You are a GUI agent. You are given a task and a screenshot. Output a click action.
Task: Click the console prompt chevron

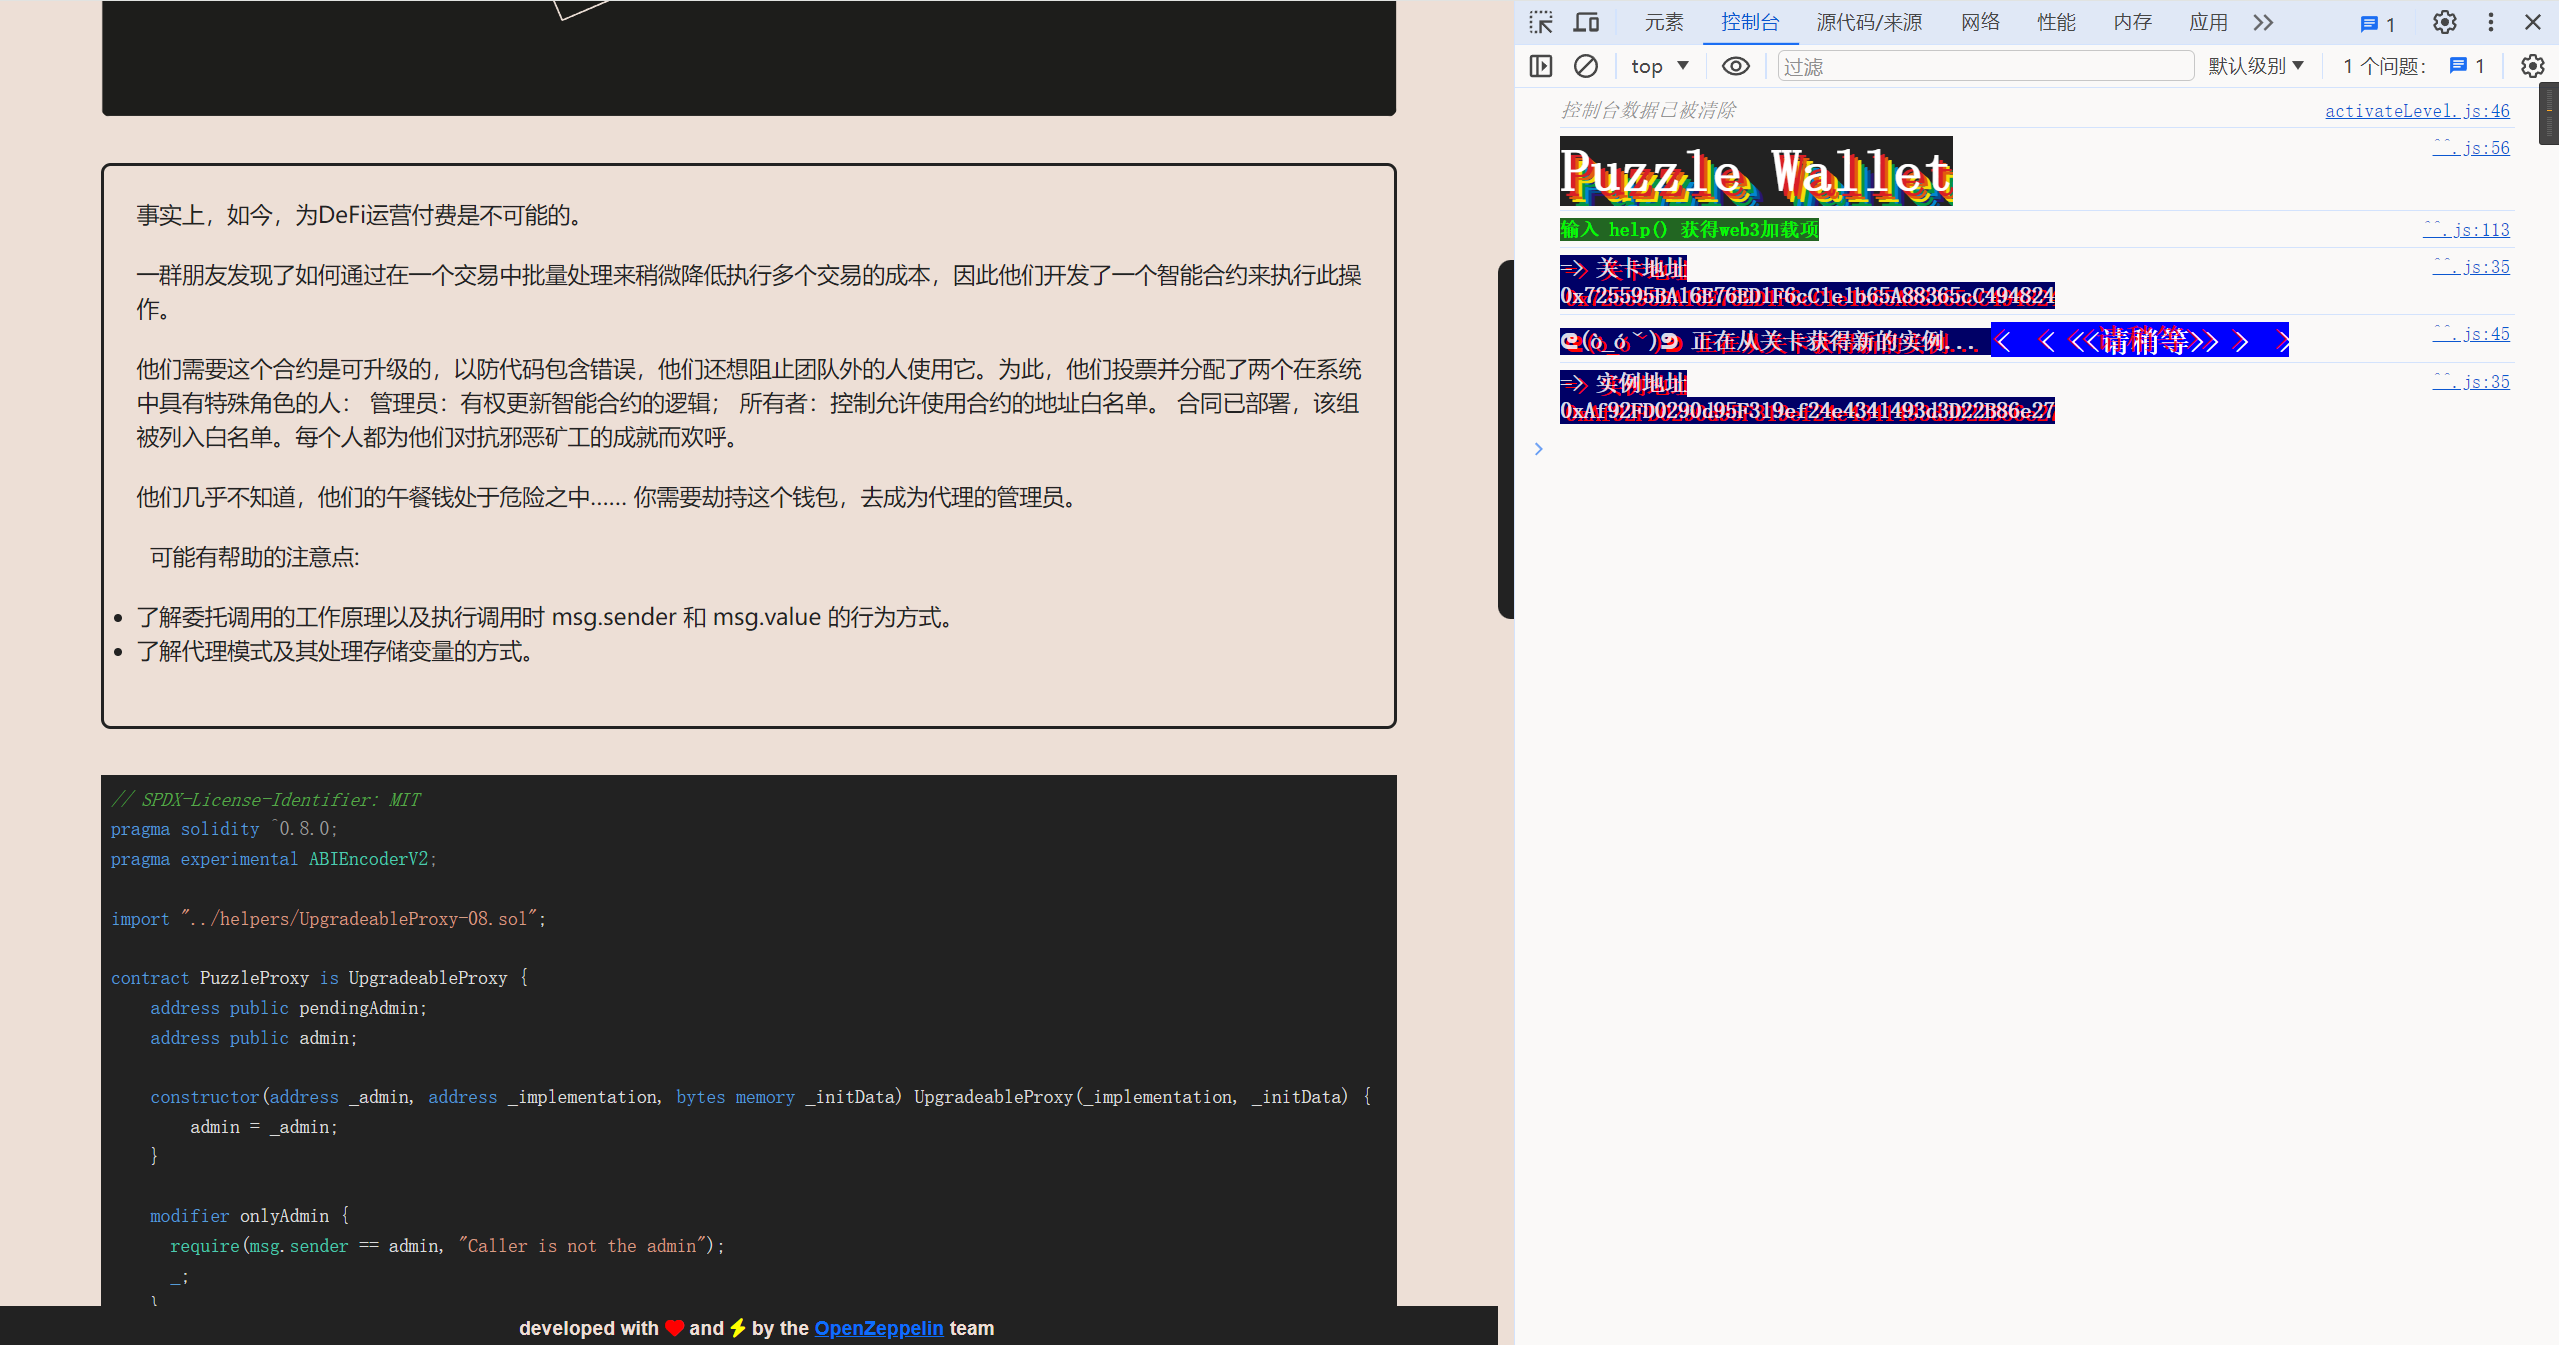tap(1539, 449)
